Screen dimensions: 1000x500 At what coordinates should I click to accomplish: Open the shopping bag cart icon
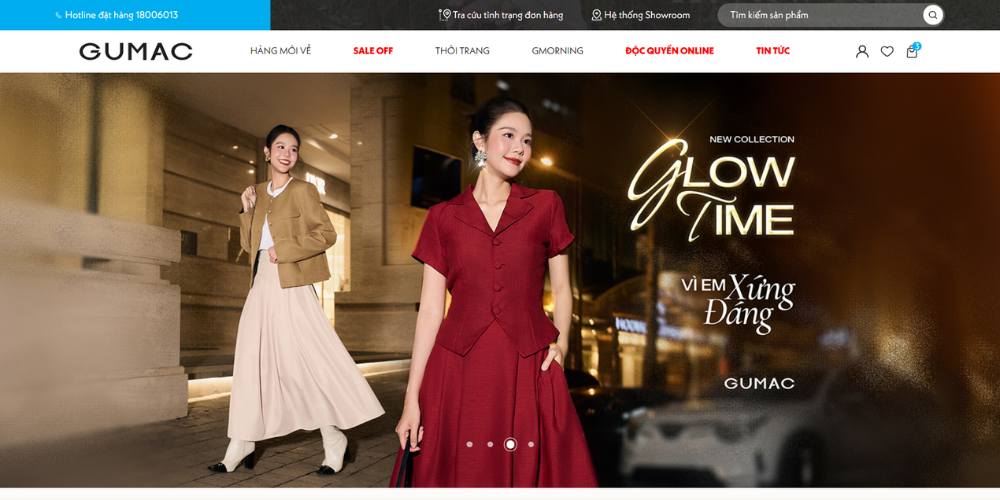coord(912,52)
